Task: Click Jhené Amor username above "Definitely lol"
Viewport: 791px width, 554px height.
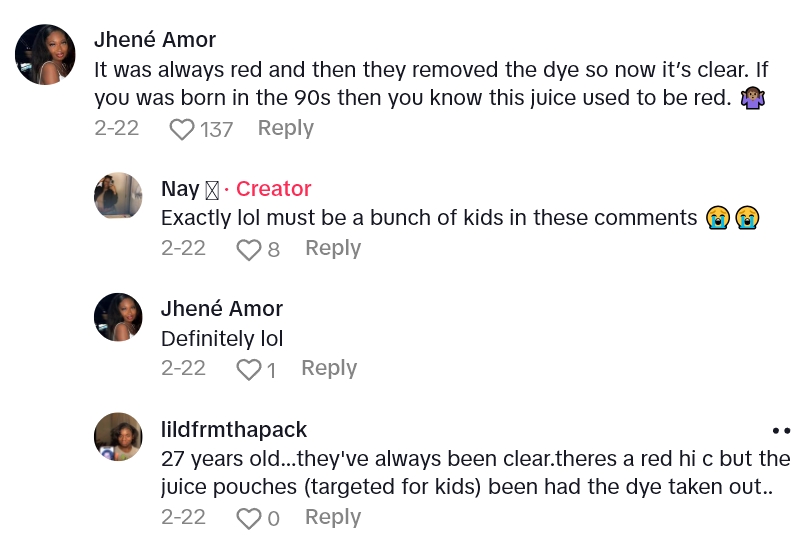Action: [222, 309]
